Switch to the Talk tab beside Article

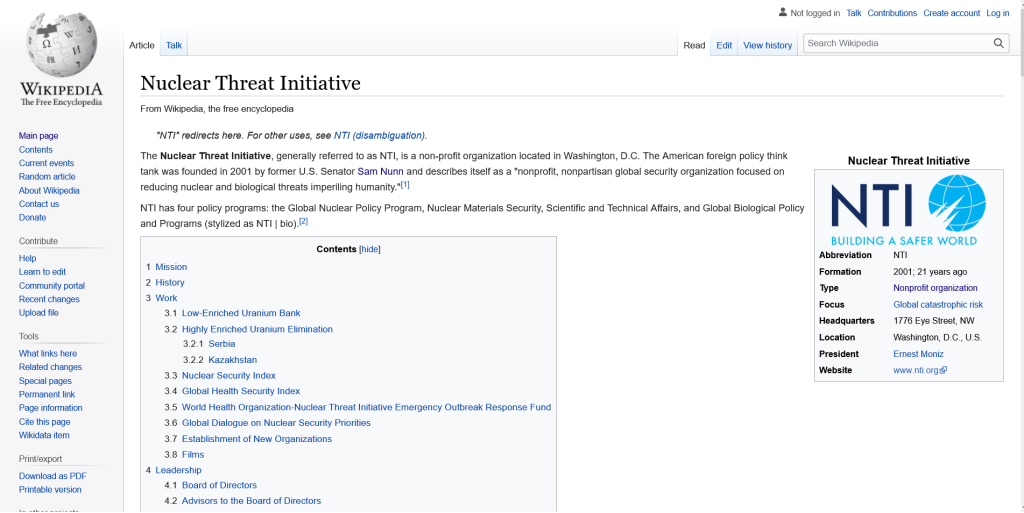[174, 45]
